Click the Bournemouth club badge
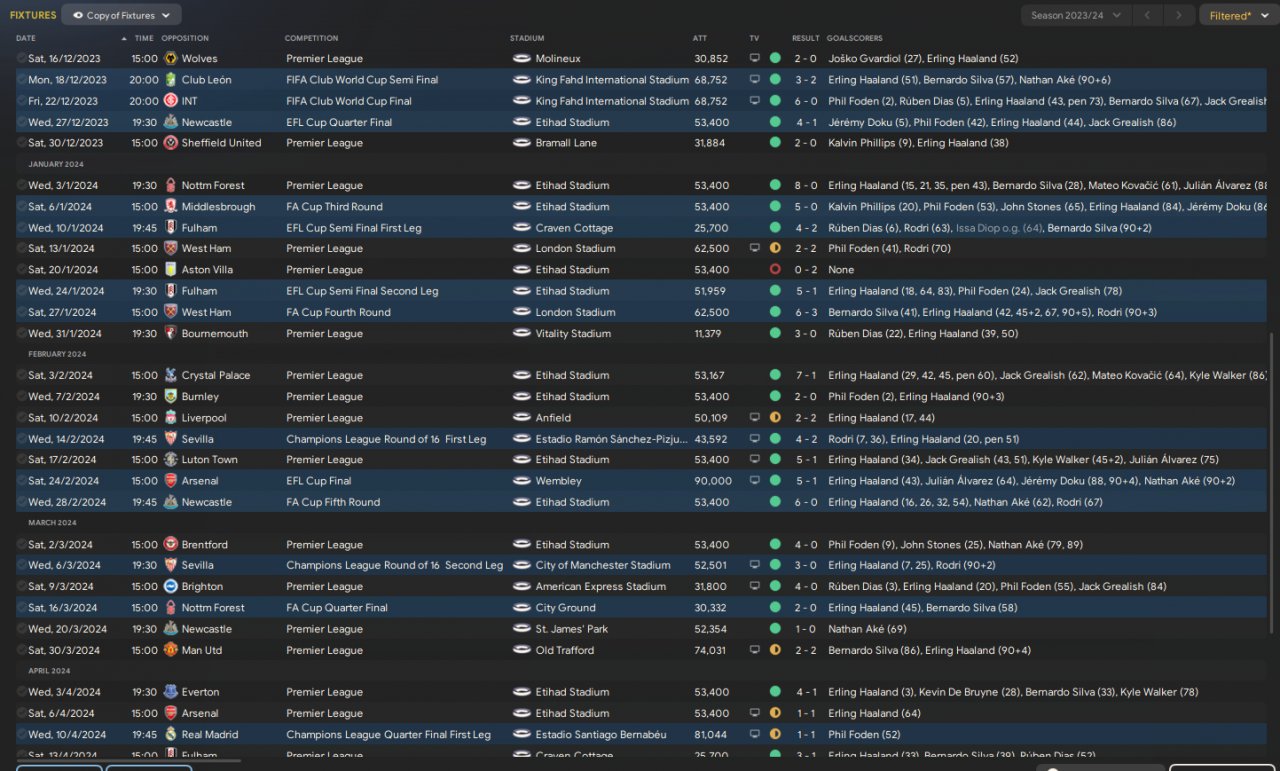 tap(170, 334)
